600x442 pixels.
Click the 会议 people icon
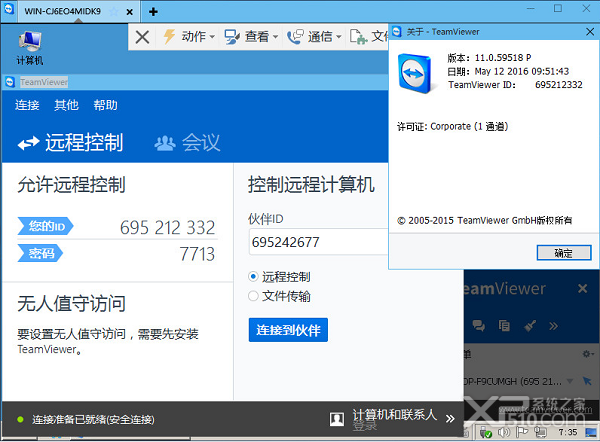click(x=165, y=143)
